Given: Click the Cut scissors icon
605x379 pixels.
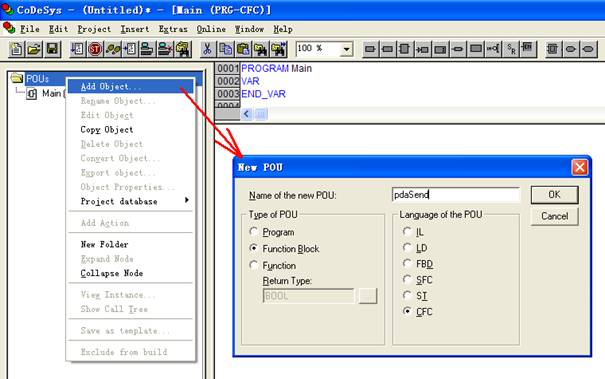Looking at the screenshot, I should (207, 49).
